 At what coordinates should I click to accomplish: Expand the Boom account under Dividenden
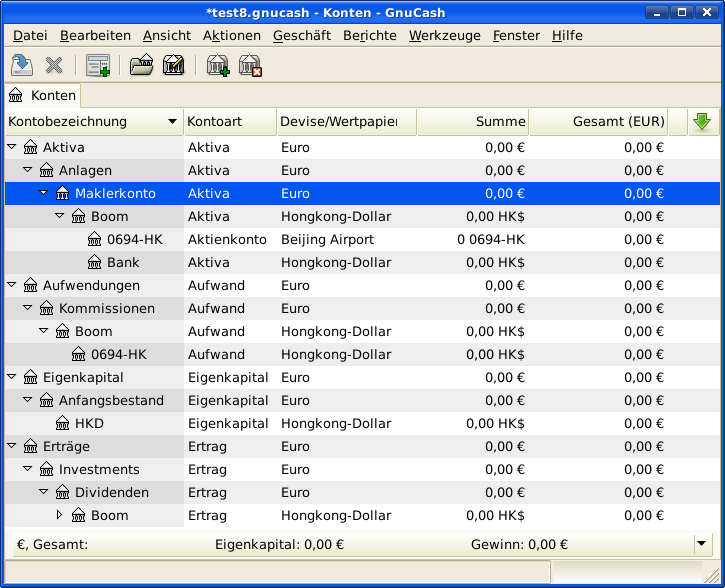pos(59,516)
